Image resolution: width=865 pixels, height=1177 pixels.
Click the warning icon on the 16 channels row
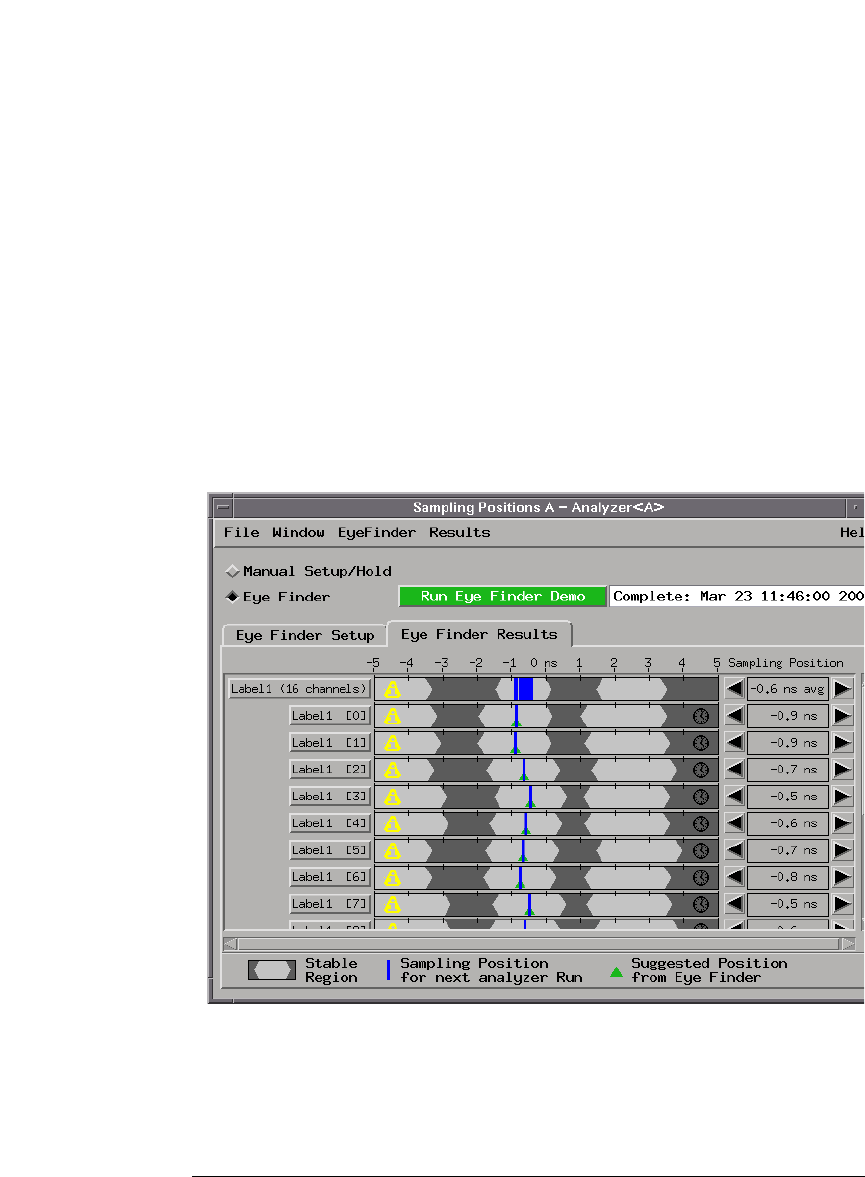(393, 689)
